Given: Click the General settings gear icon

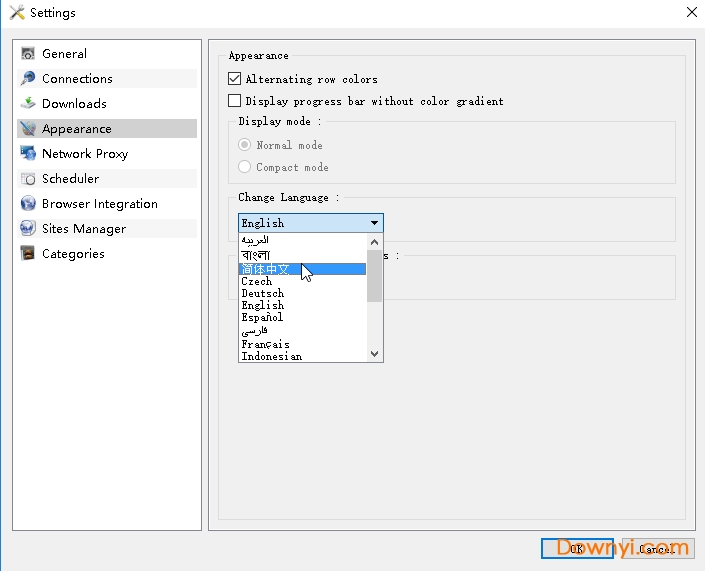Looking at the screenshot, I should (x=28, y=54).
